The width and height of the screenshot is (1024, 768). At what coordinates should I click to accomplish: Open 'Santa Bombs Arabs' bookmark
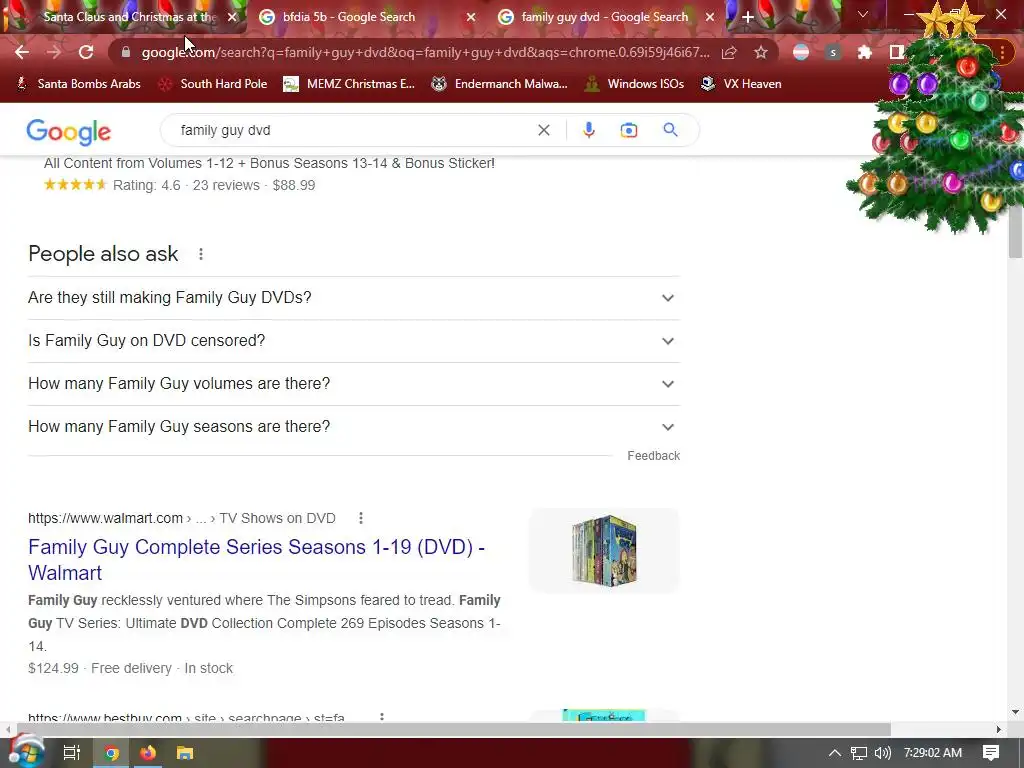click(x=78, y=84)
